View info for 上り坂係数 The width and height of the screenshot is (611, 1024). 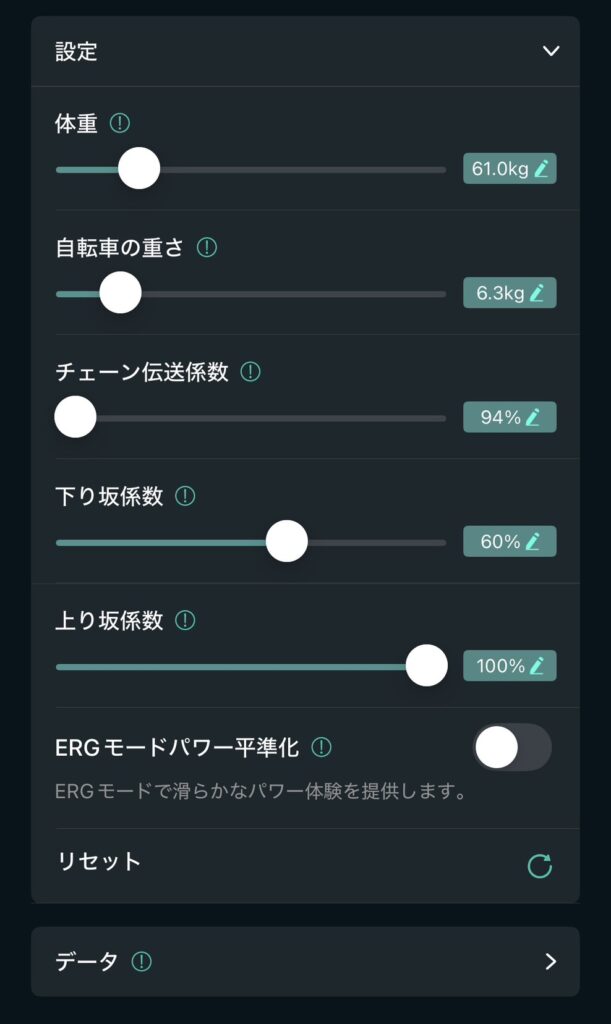(185, 620)
